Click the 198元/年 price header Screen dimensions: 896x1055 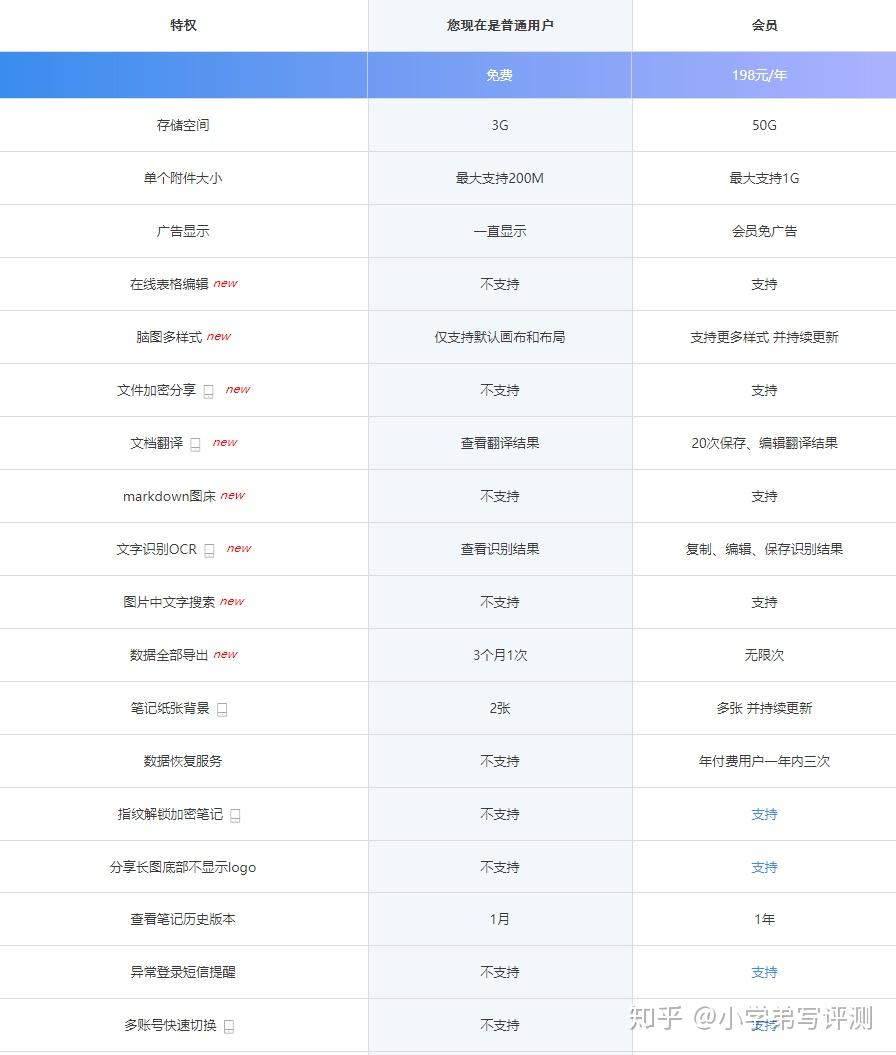[764, 74]
